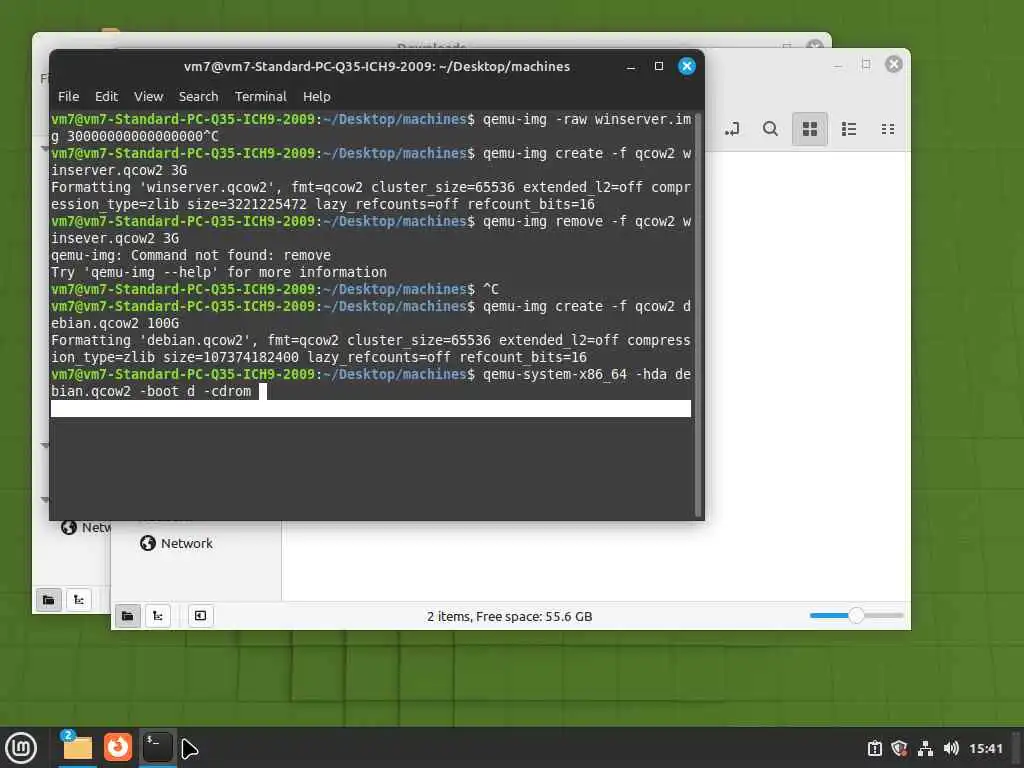Click the Terminal icon in taskbar
Viewport: 1024px width, 768px height.
point(157,747)
